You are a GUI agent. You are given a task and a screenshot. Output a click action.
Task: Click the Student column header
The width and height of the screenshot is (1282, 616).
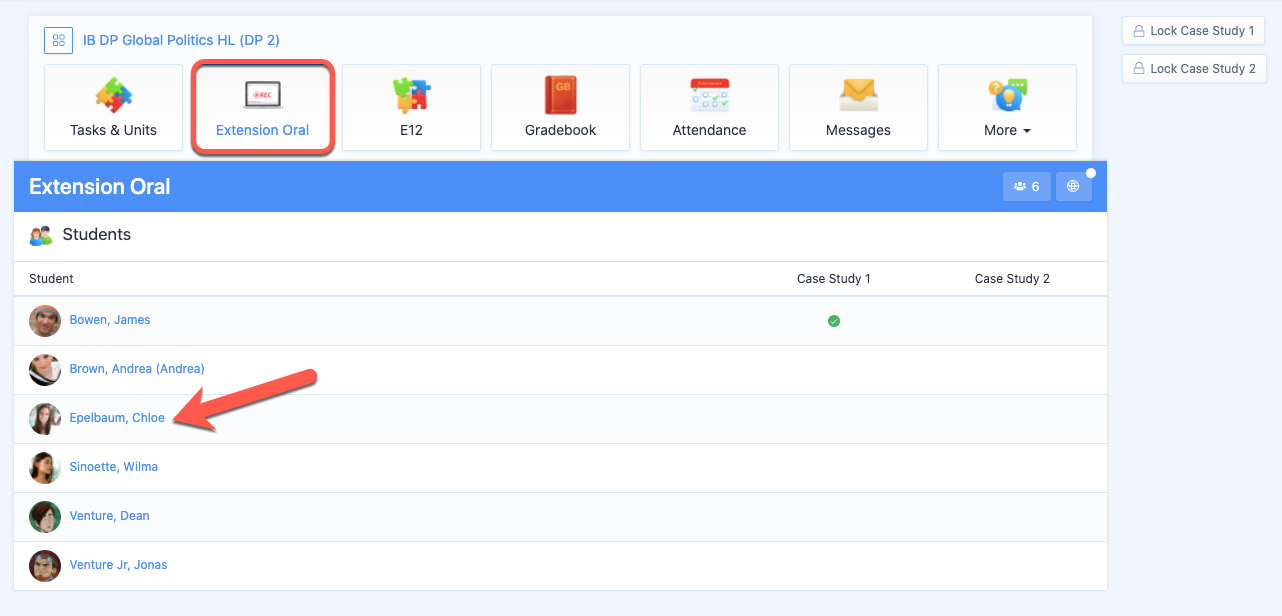point(51,279)
